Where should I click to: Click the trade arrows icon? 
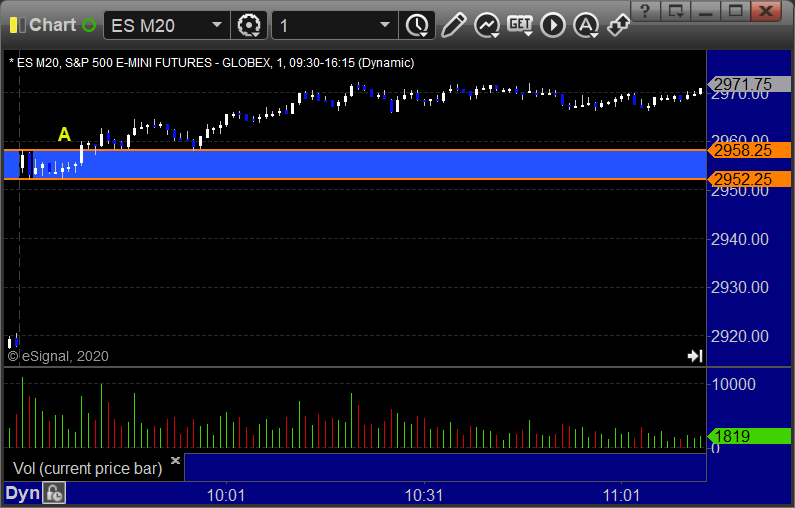[619, 25]
